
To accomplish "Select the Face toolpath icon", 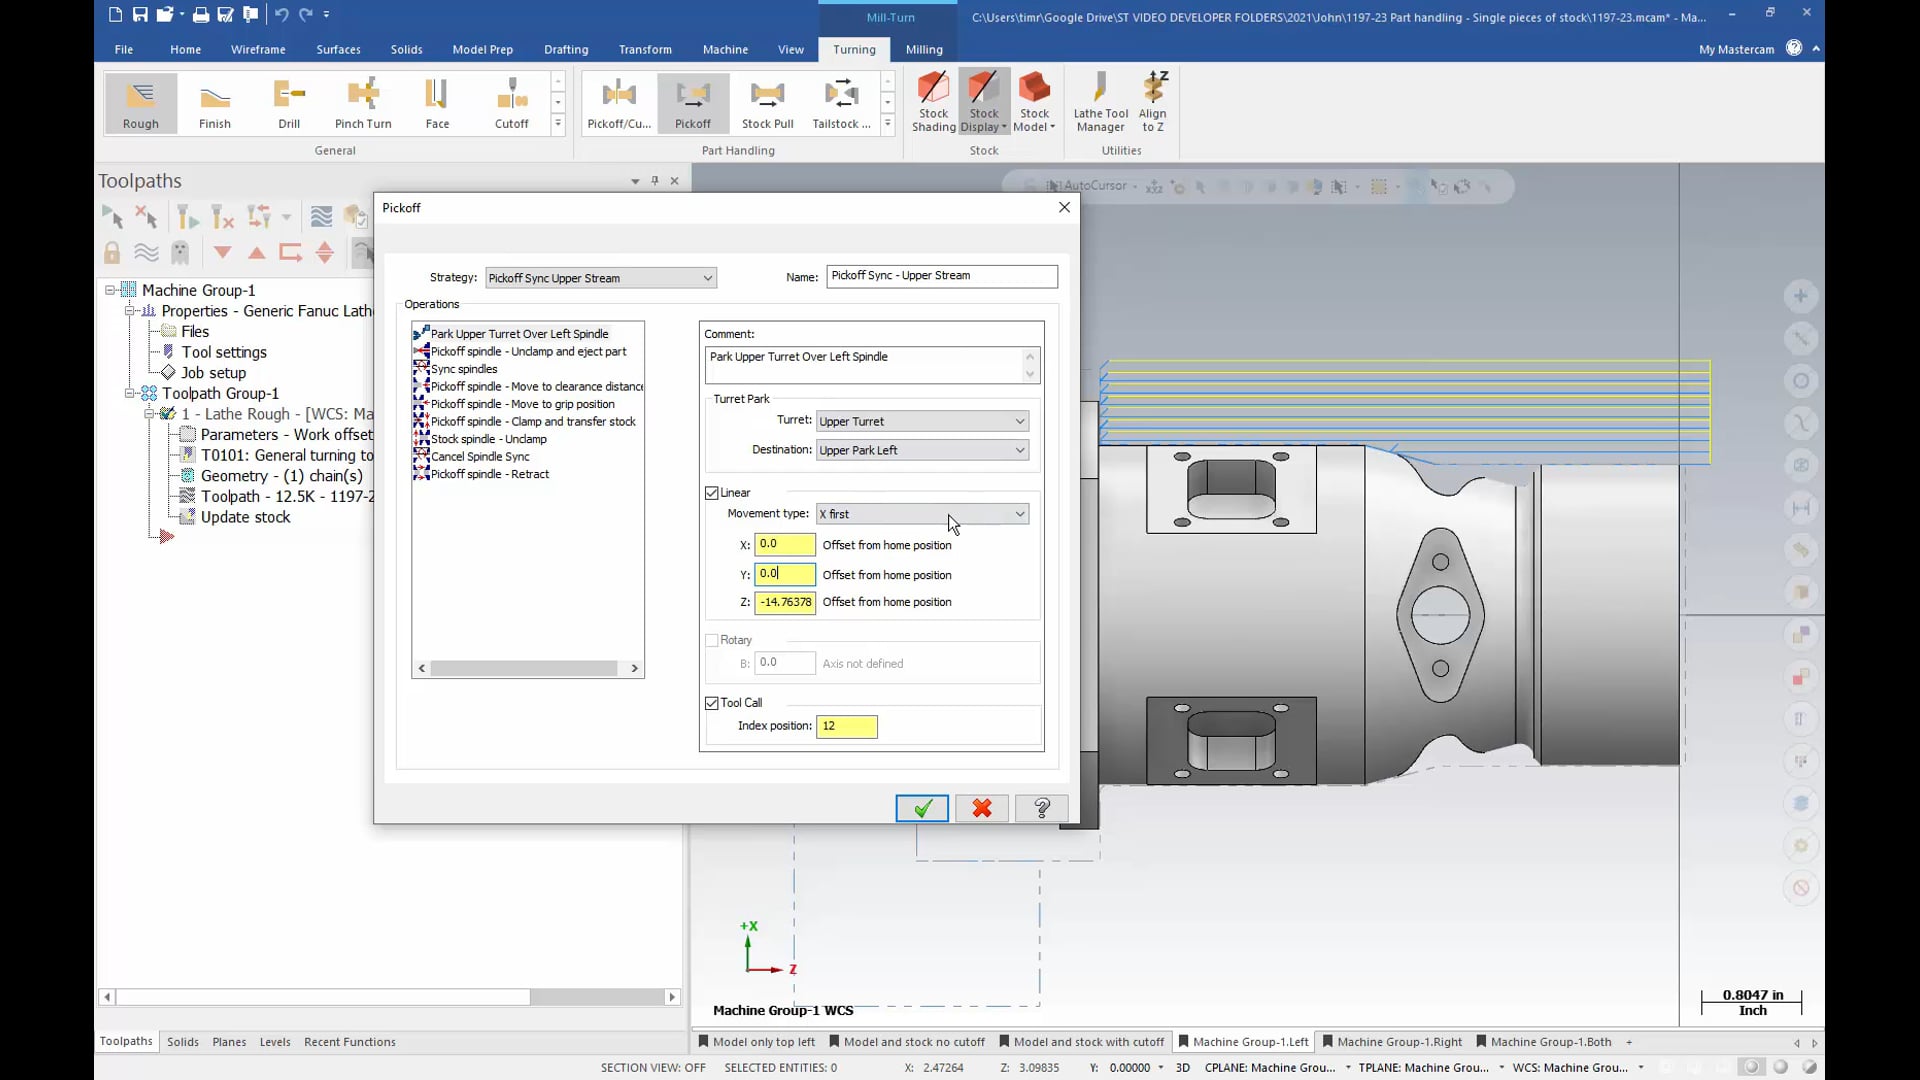I will pyautogui.click(x=437, y=104).
